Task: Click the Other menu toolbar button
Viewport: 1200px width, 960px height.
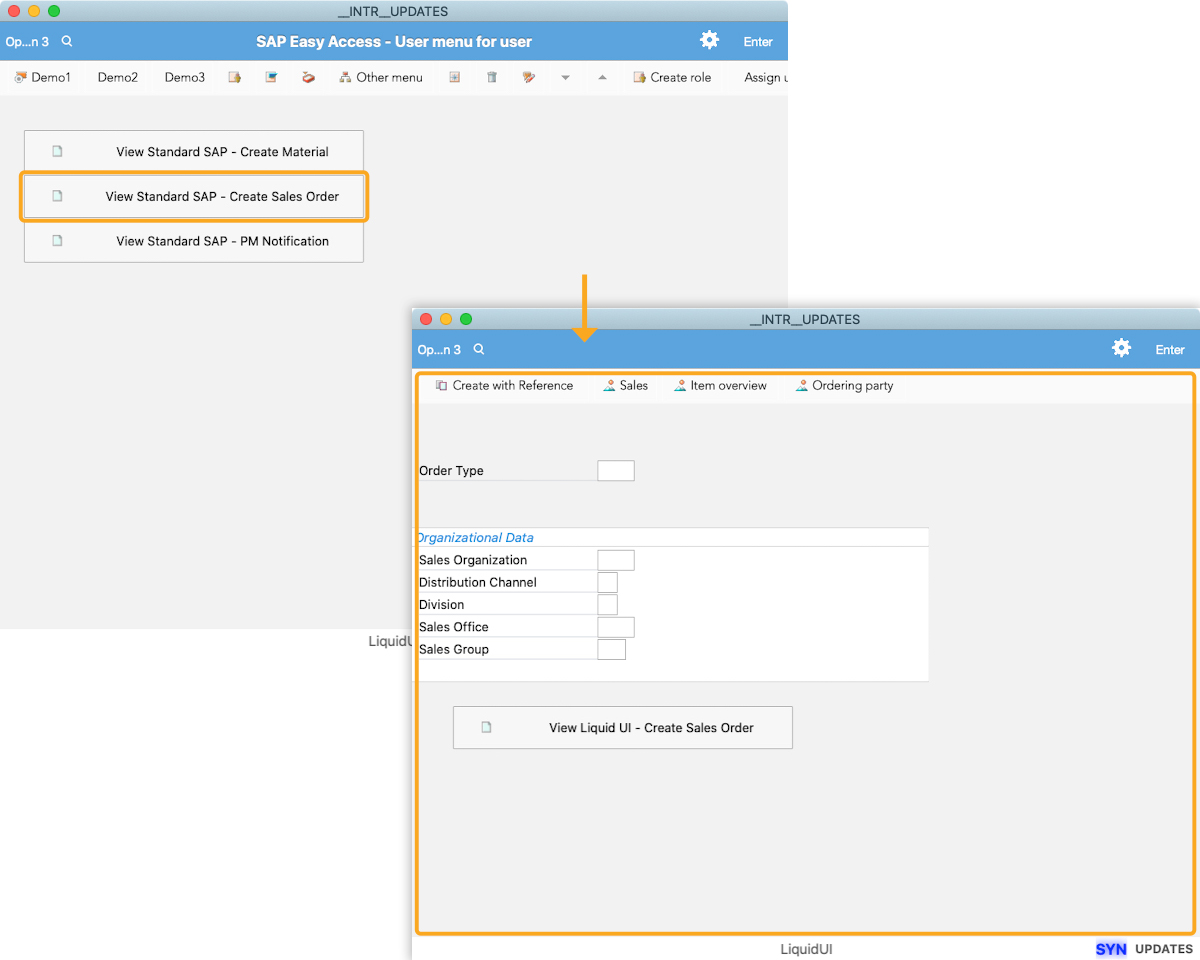Action: (x=381, y=77)
